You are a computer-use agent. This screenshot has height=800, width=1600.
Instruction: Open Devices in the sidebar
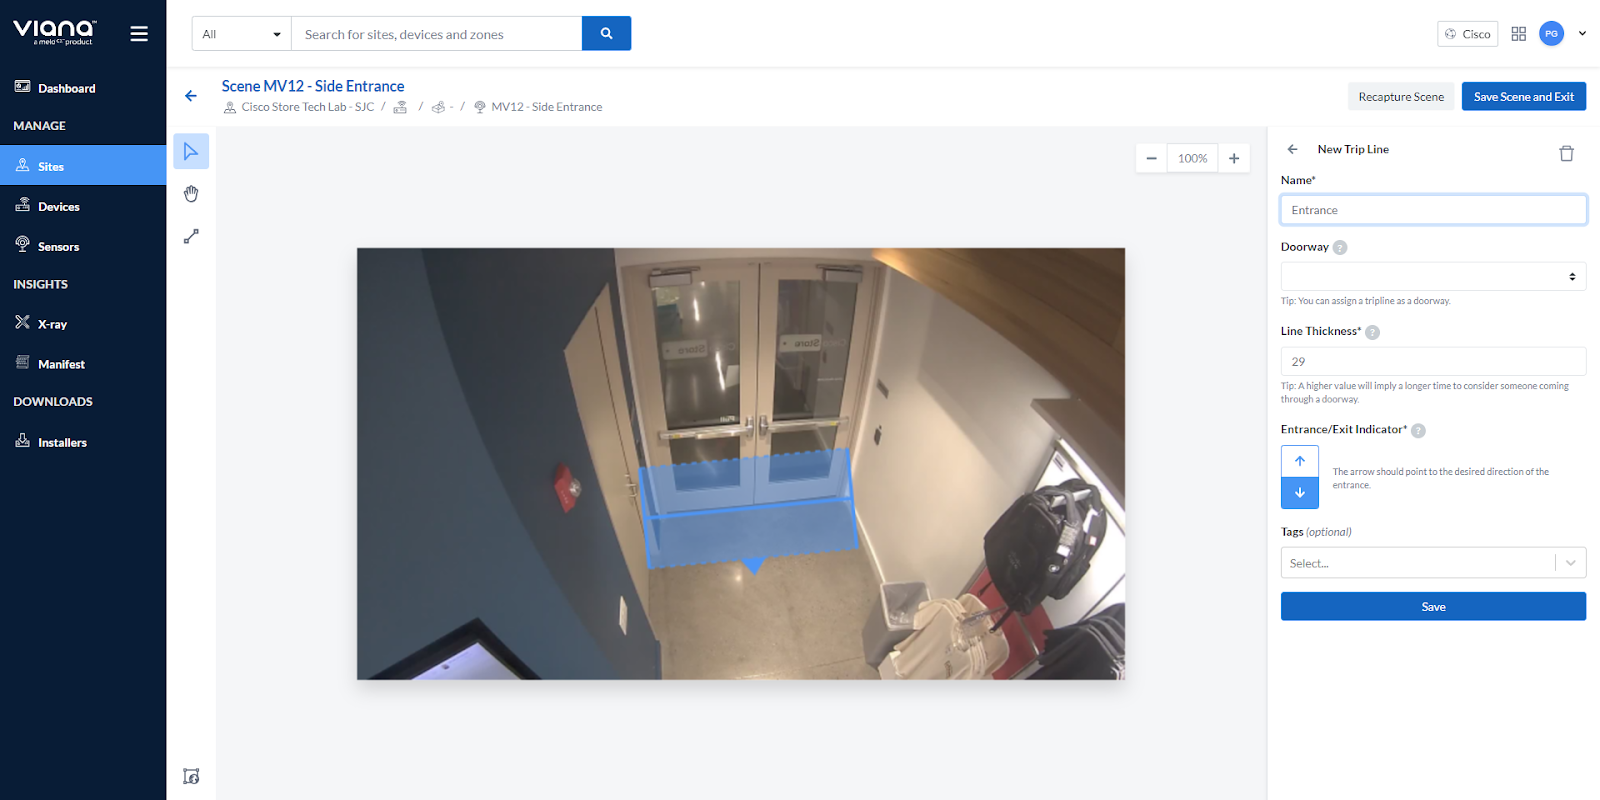pyautogui.click(x=58, y=207)
